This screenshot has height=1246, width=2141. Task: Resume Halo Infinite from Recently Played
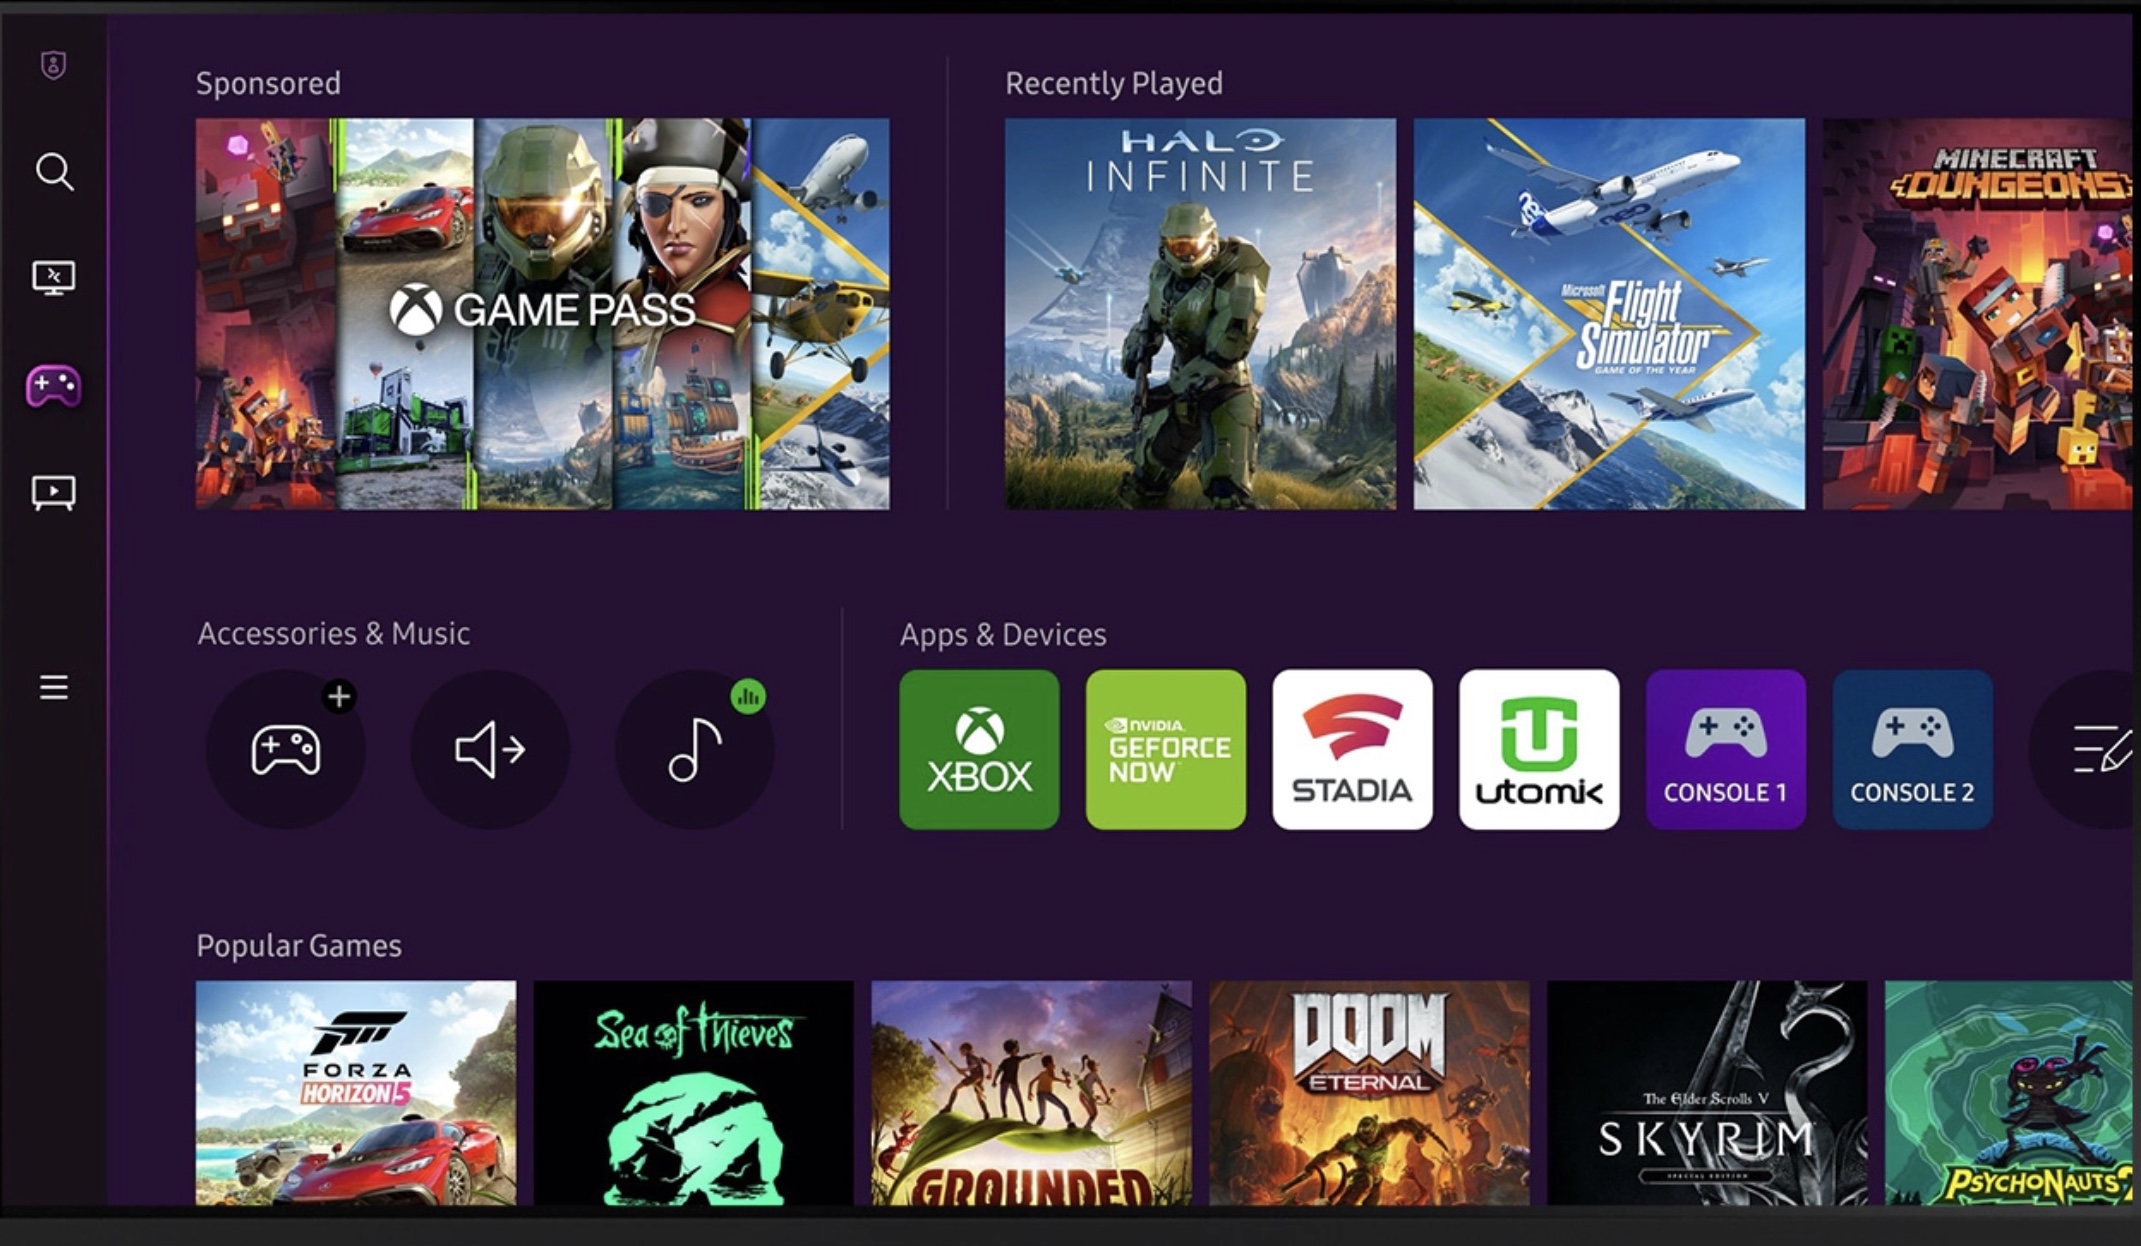[x=1200, y=314]
